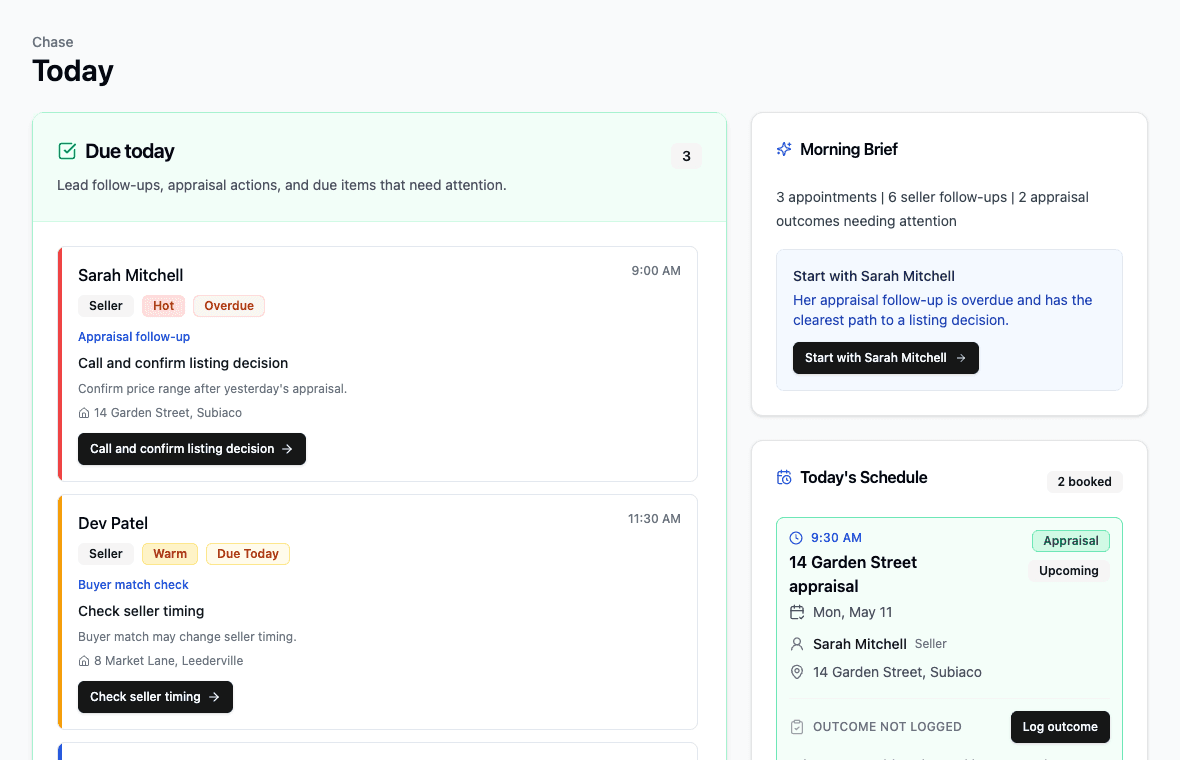Click the person icon beside Sarah Mitchell in schedule
1180x760 pixels.
(797, 644)
